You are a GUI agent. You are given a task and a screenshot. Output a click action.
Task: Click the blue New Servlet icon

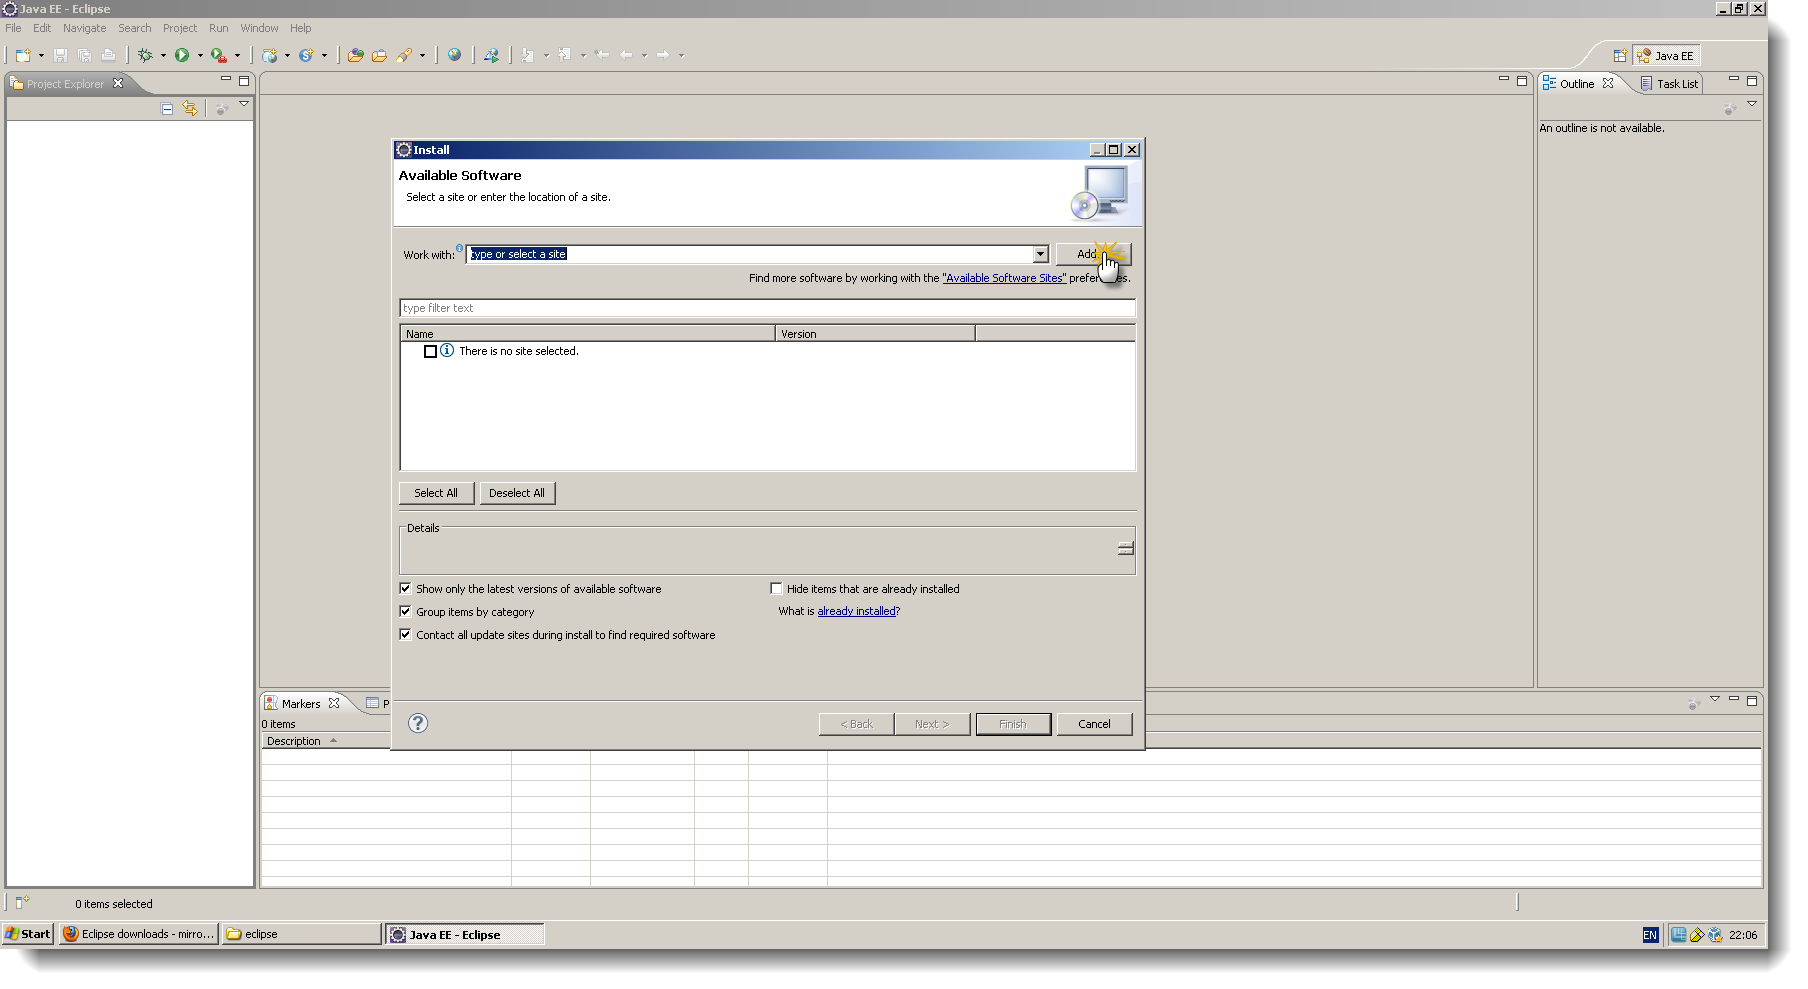(x=306, y=55)
